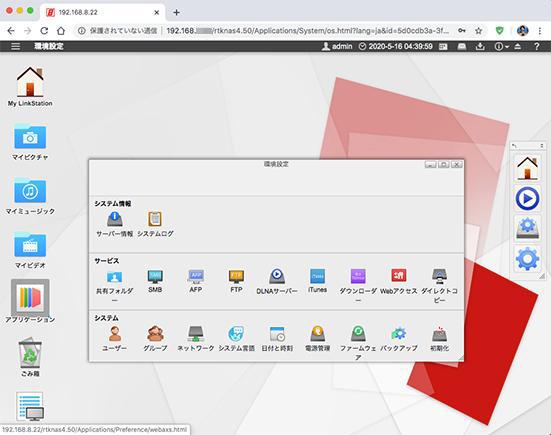Open バックアップ backup settings
Viewport: 551px width, 435px height.
[398, 339]
